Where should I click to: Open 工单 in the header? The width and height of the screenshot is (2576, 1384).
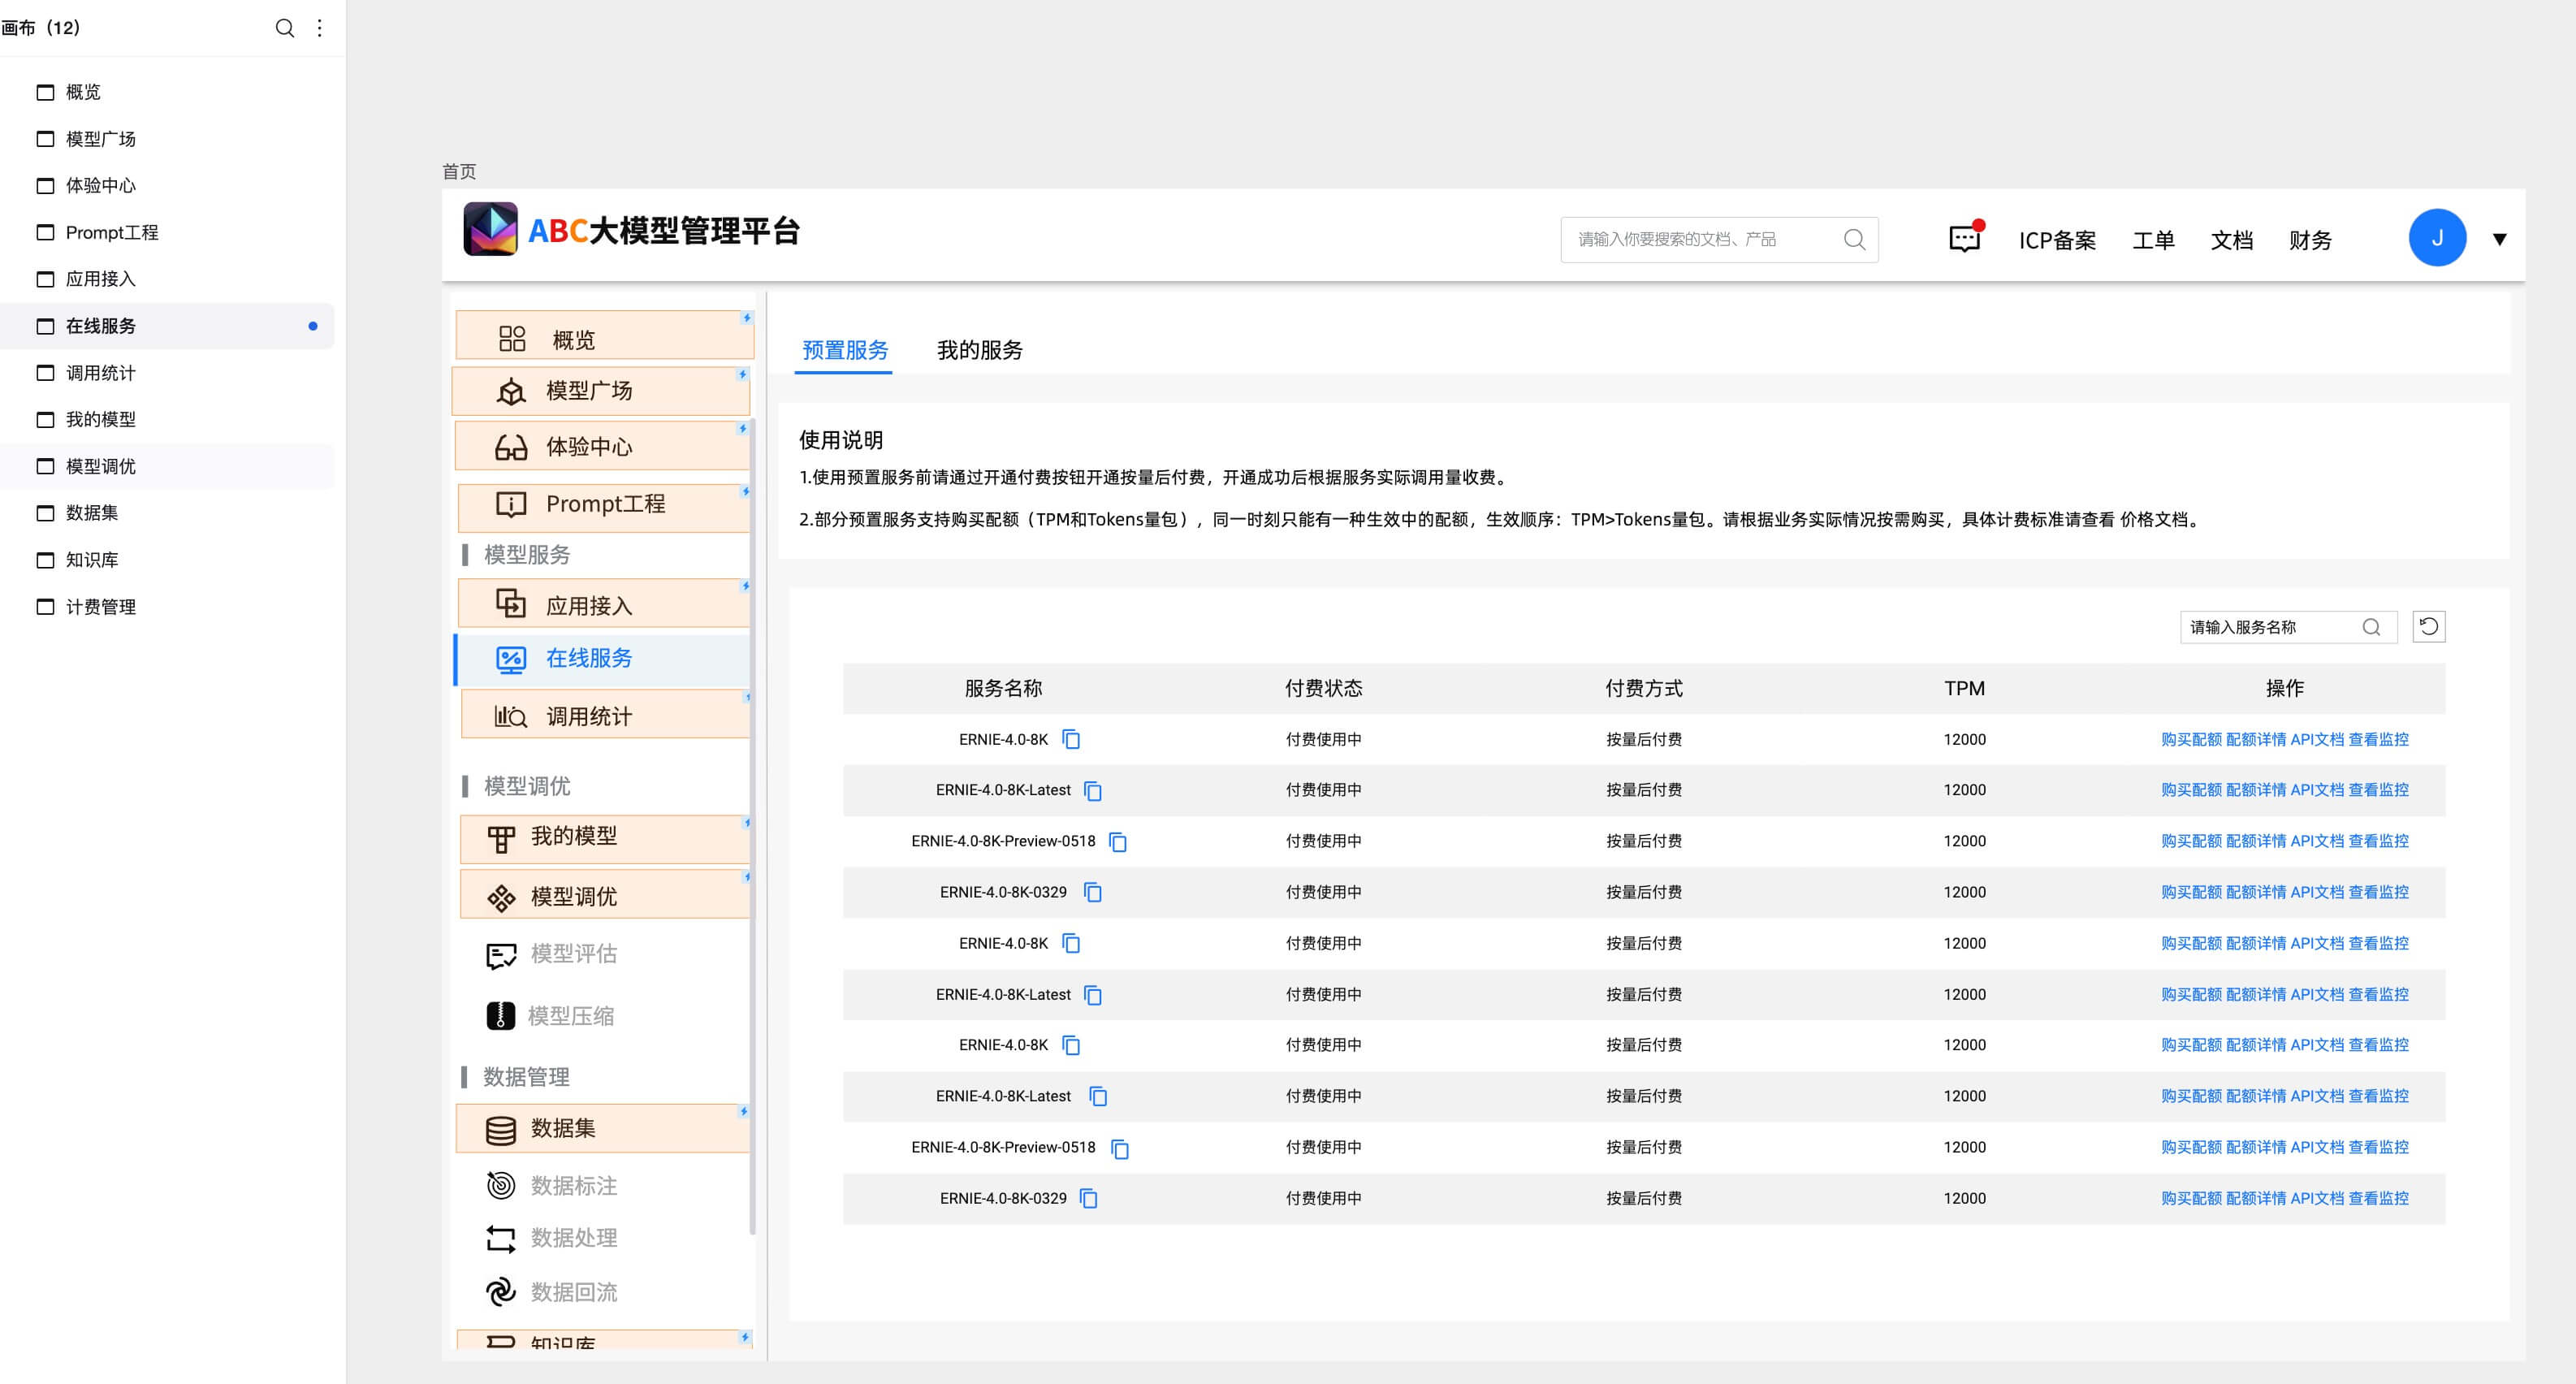click(x=2153, y=240)
